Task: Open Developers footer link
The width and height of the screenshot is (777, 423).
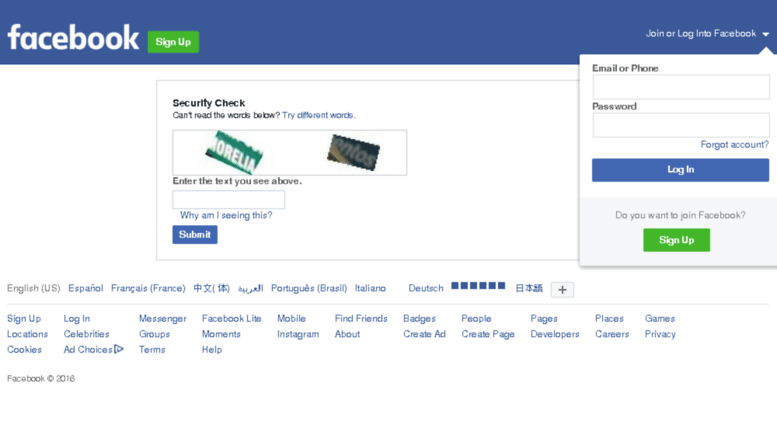Action: (555, 334)
